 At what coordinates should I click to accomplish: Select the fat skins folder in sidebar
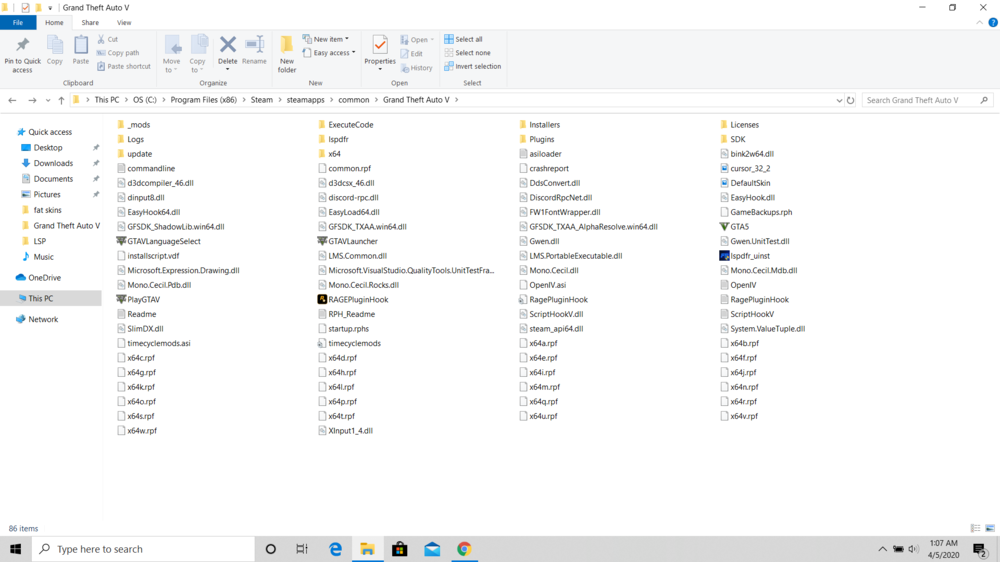(47, 210)
